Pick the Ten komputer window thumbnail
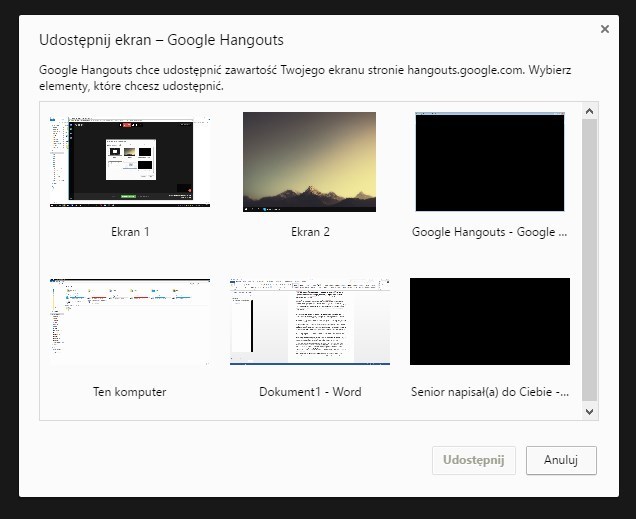The width and height of the screenshot is (636, 519). coord(130,322)
